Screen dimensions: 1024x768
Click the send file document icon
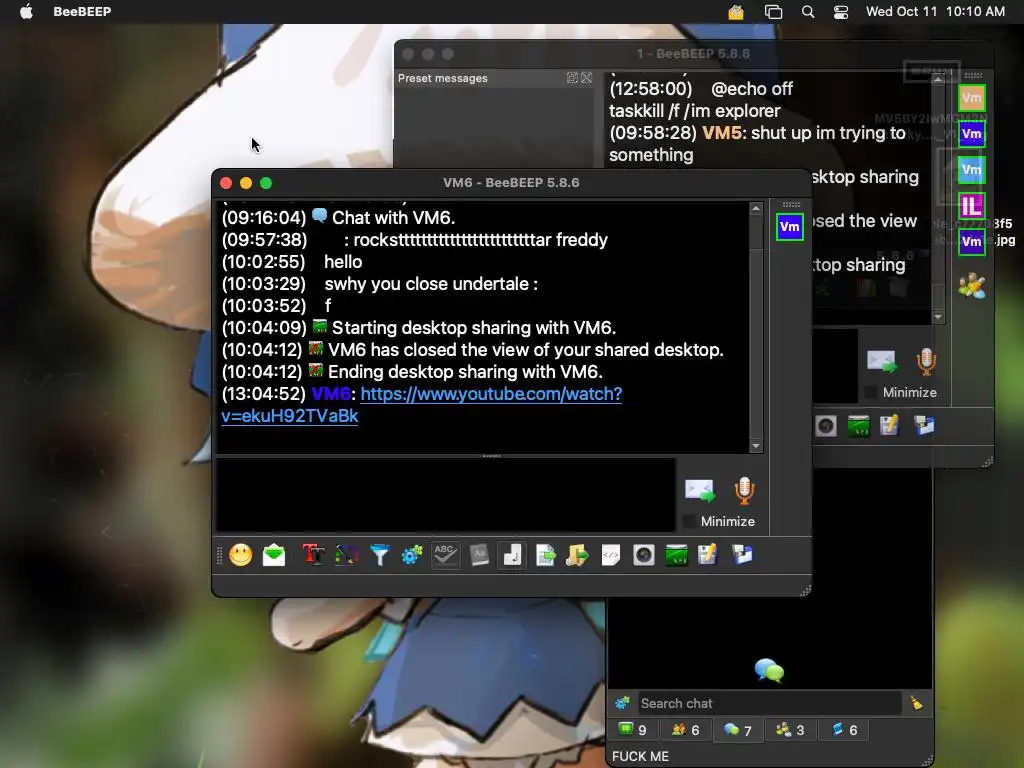point(545,556)
